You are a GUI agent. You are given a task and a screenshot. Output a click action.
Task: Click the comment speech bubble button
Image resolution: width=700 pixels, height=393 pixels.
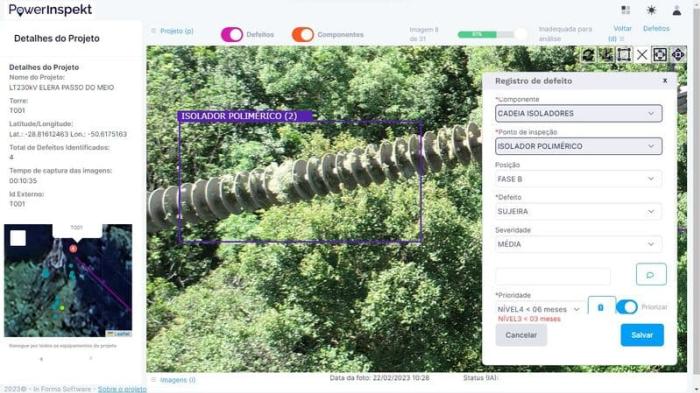(x=651, y=274)
